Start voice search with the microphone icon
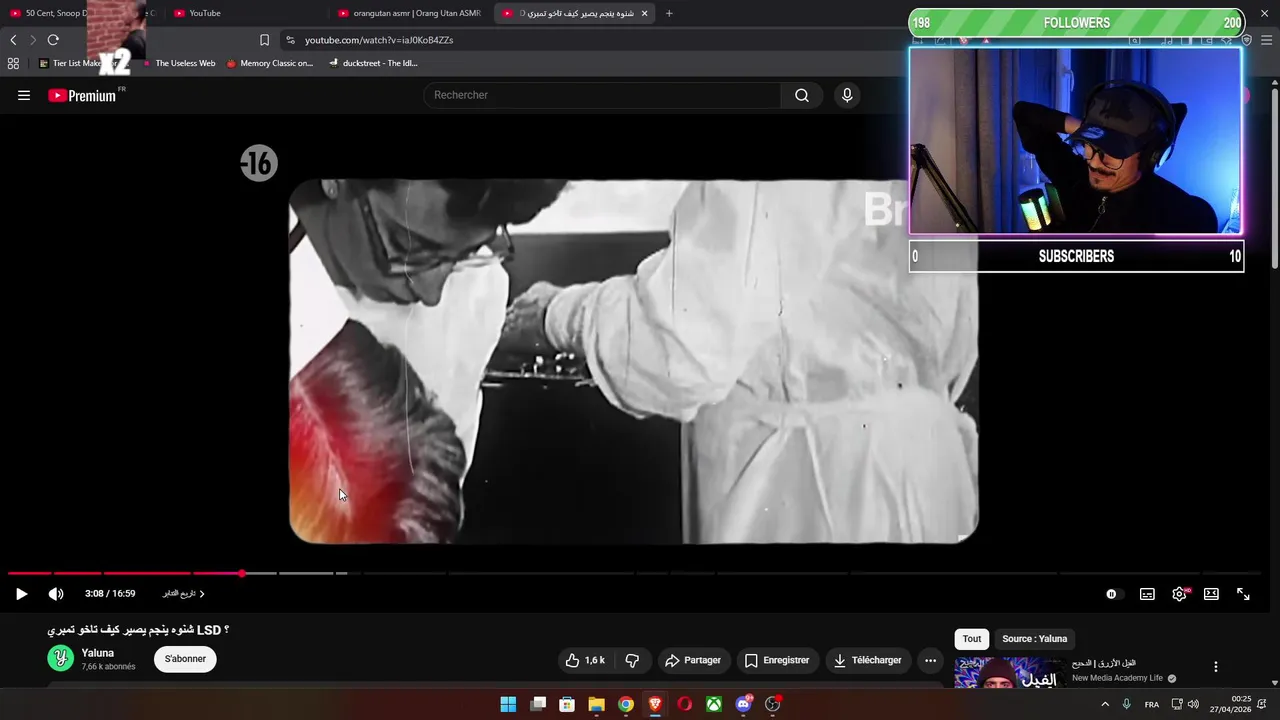This screenshot has width=1280, height=720. (x=847, y=95)
